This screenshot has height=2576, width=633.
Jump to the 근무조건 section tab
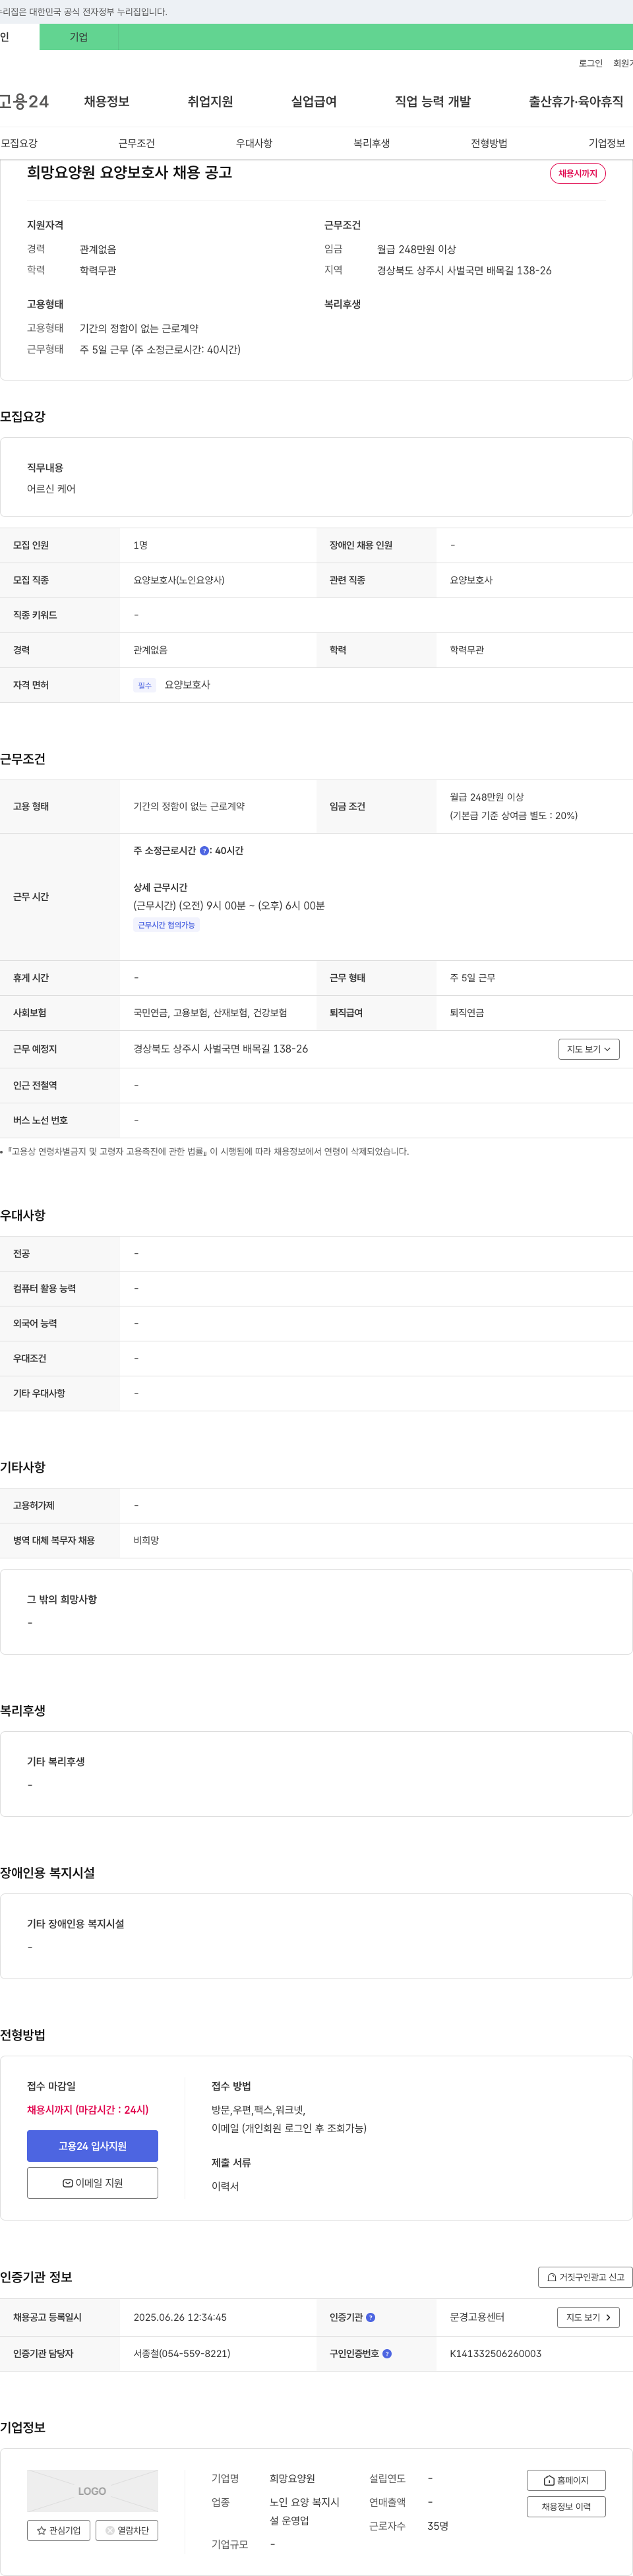coord(137,143)
